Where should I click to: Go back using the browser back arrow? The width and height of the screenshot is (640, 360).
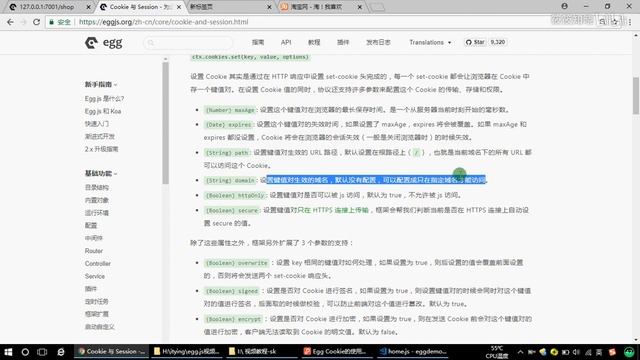pos(10,22)
